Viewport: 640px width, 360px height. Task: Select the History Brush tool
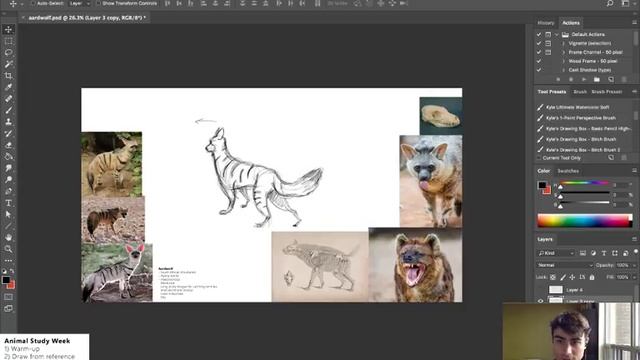pos(8,133)
